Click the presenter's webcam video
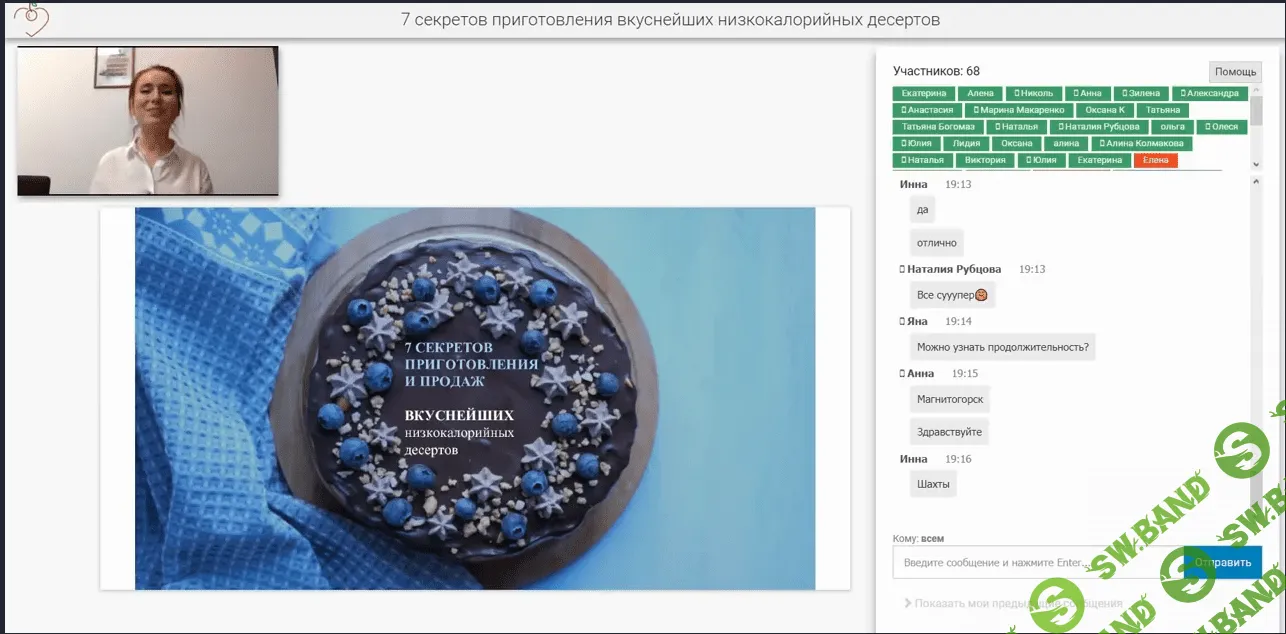1286x634 pixels. point(148,120)
